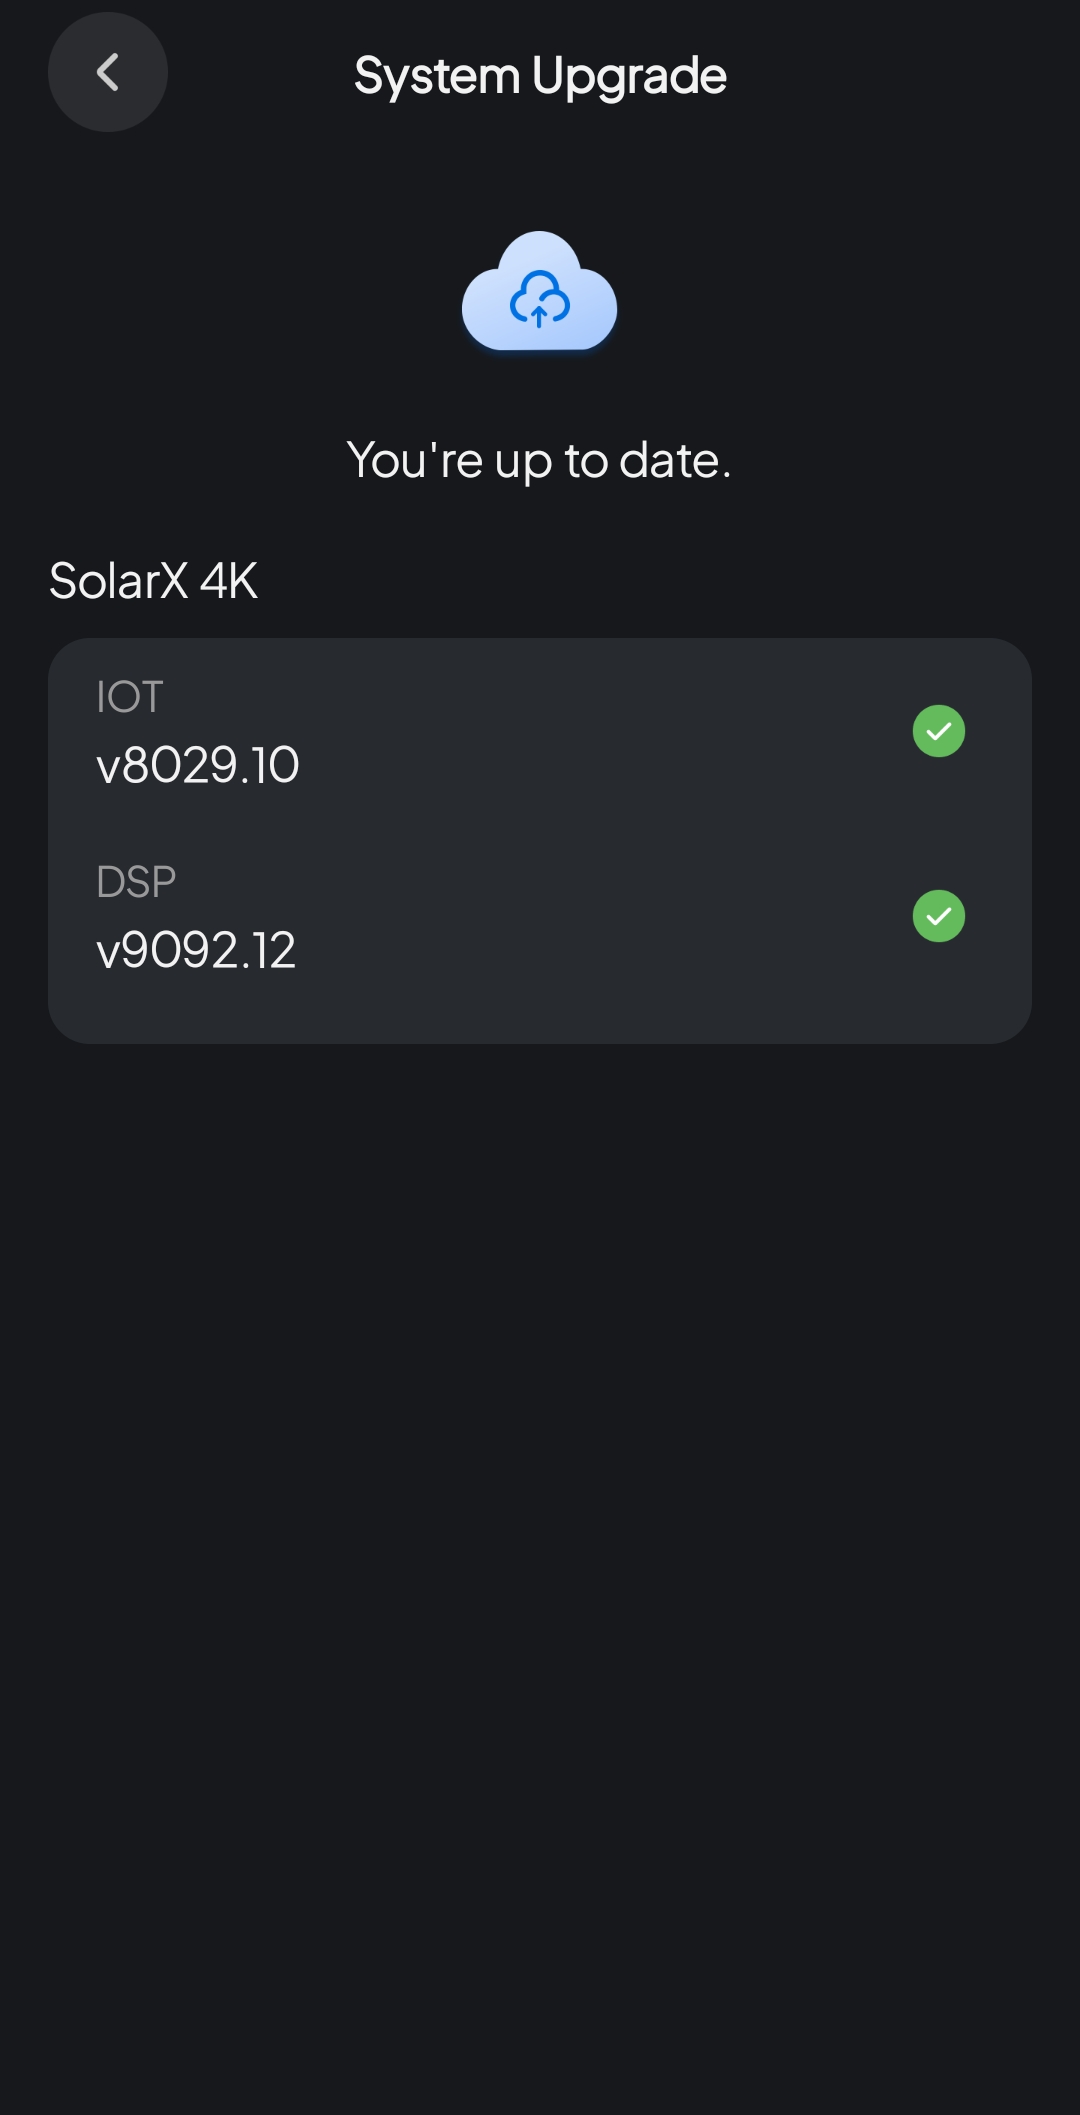
Task: Tap the DSP version v9092.12
Action: (196, 950)
